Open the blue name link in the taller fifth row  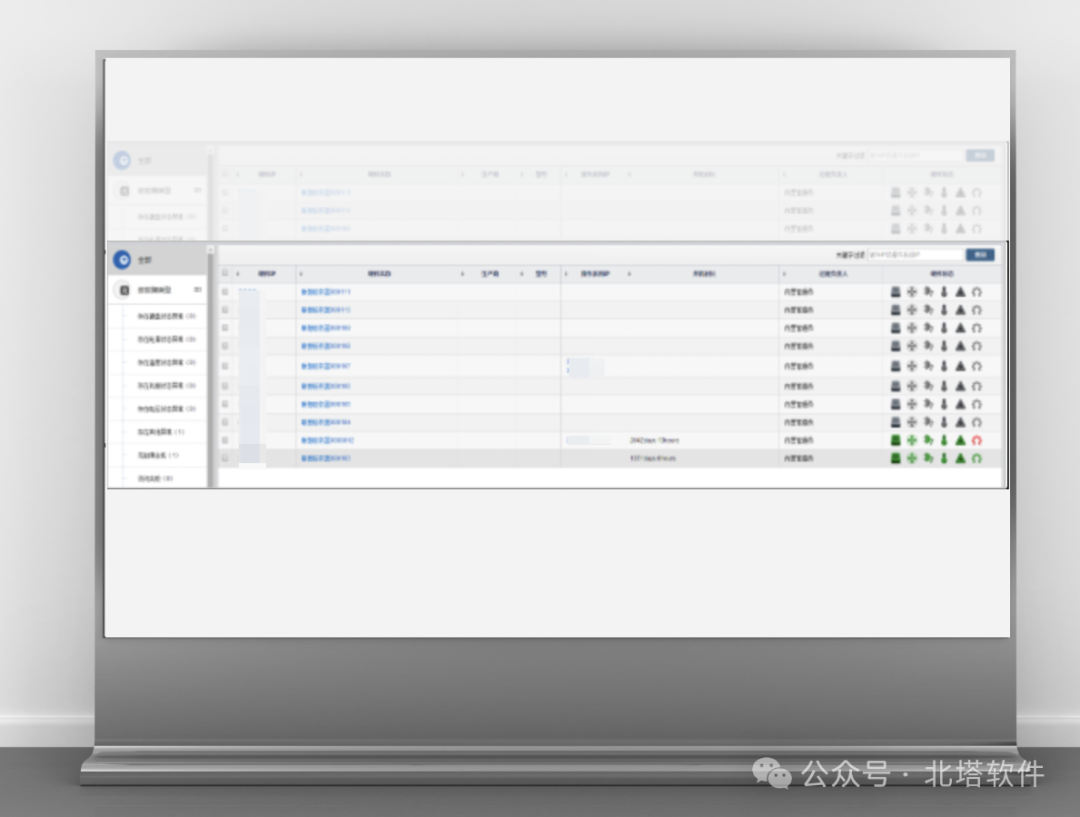point(326,366)
